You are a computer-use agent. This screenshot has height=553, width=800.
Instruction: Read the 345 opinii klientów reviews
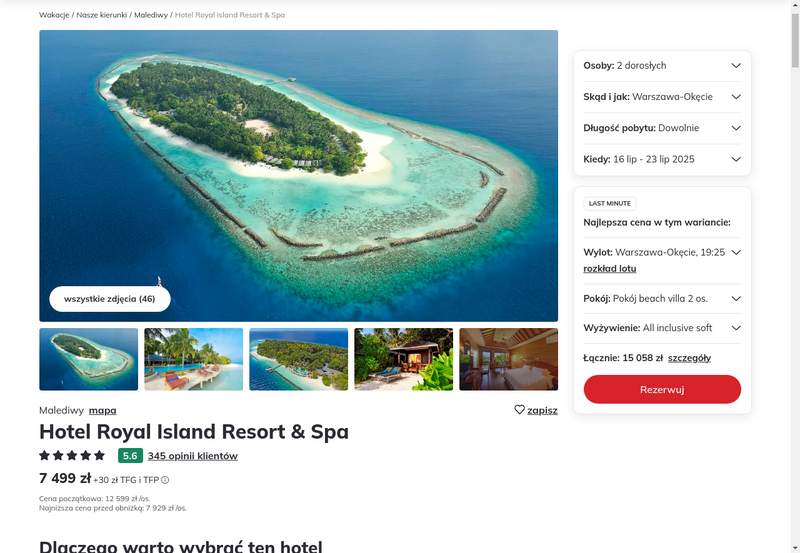click(x=193, y=456)
